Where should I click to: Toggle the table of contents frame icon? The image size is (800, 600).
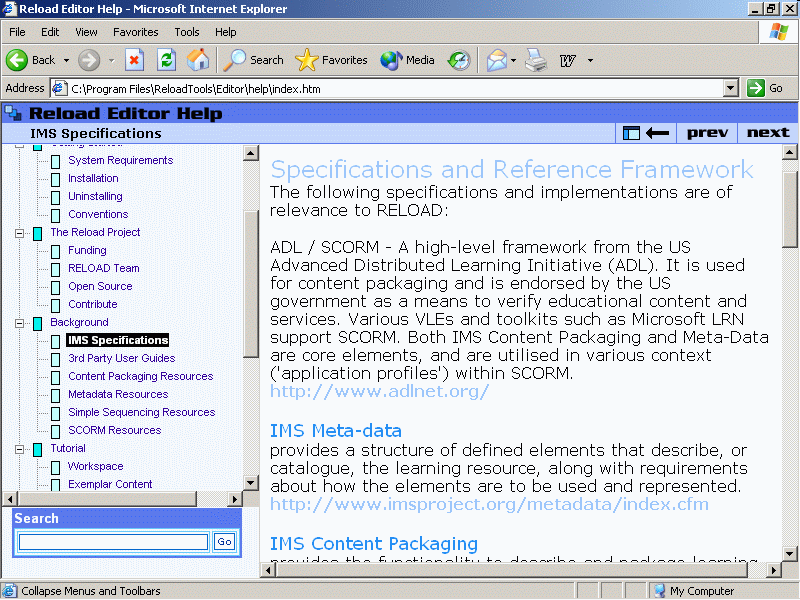[631, 133]
